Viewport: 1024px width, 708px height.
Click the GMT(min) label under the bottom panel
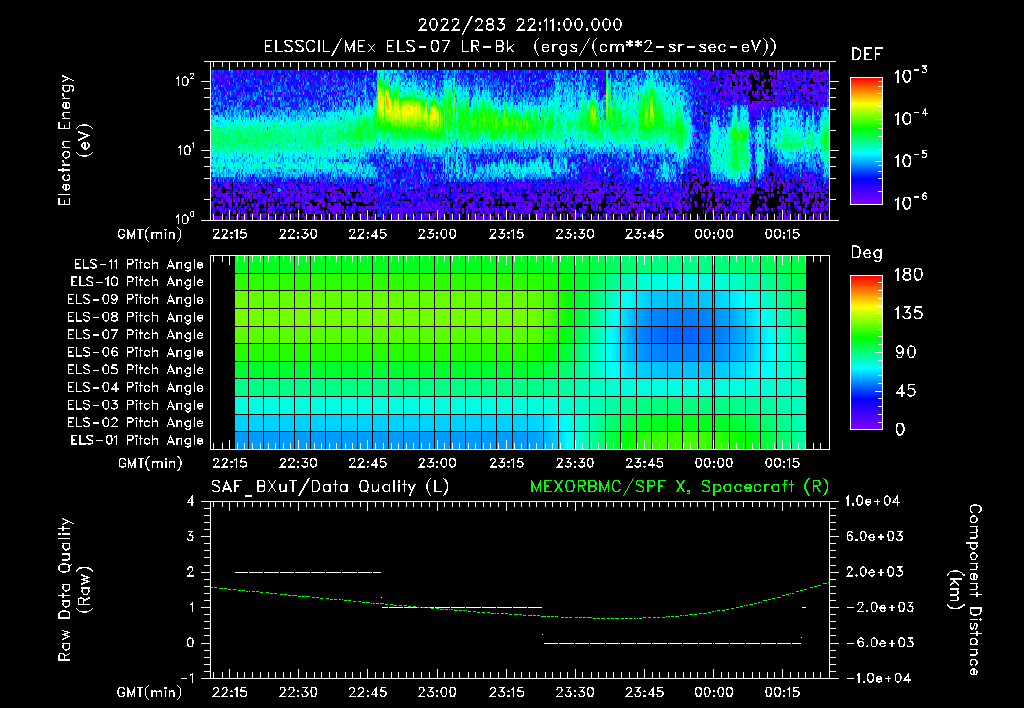[150, 692]
